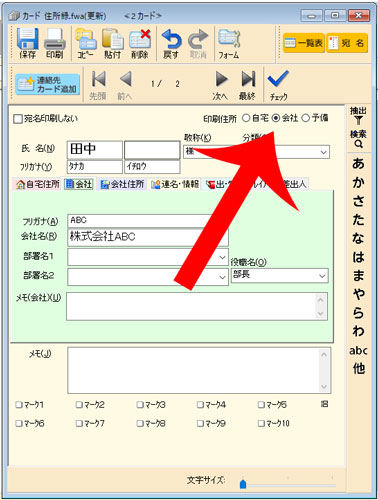Screen dimensions: 378x500
Task: Click the 取消 redo icon
Action: pos(198,43)
